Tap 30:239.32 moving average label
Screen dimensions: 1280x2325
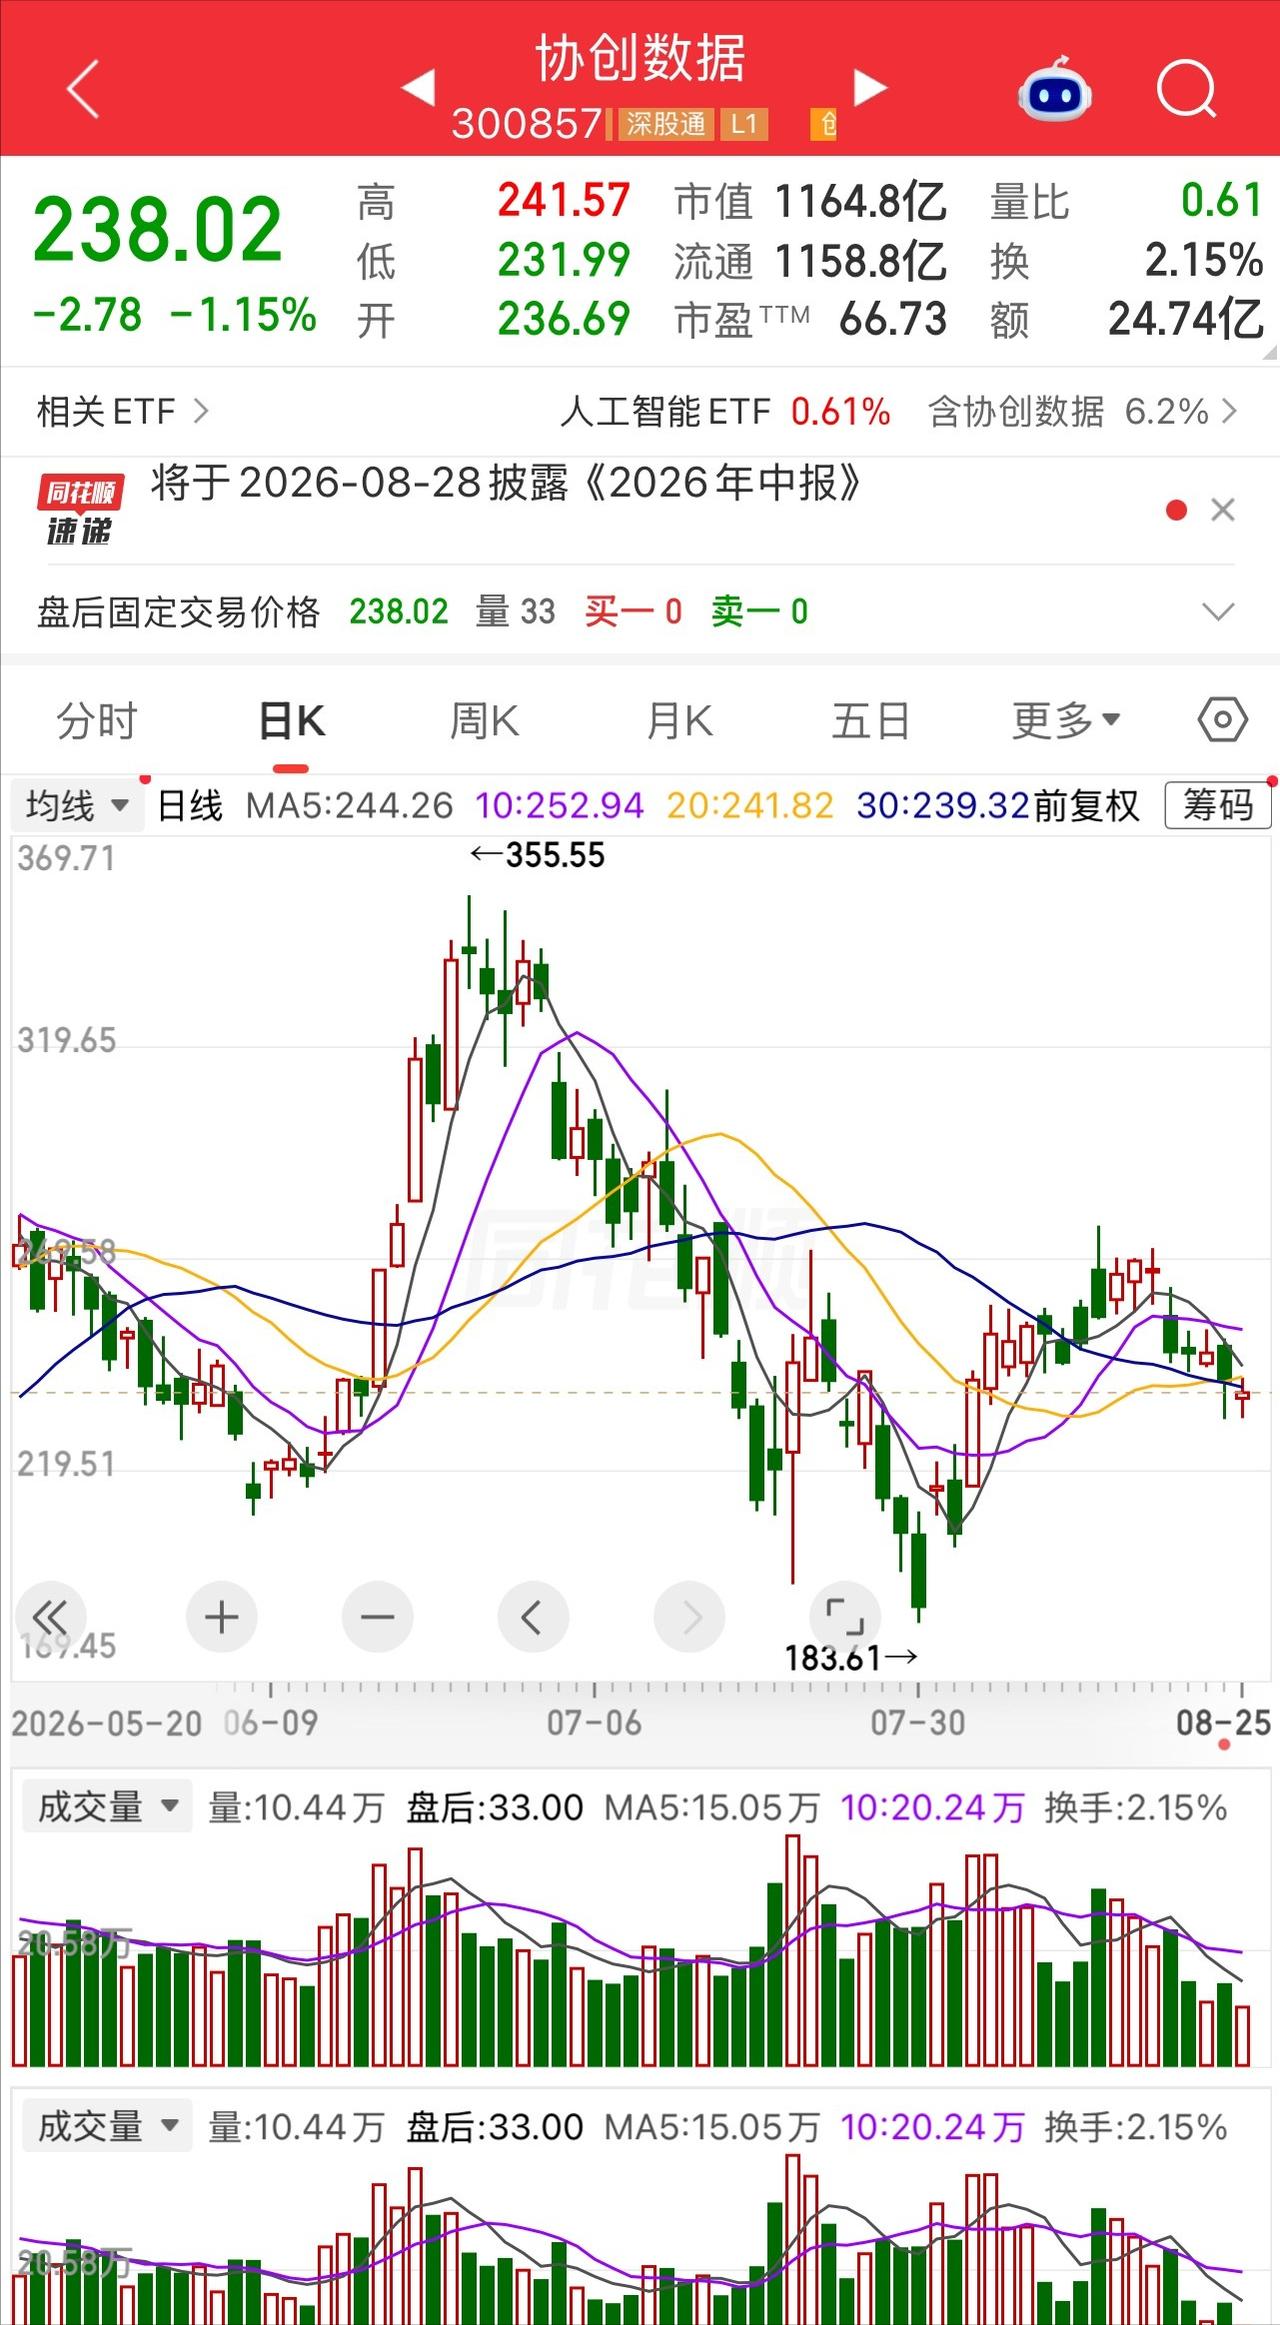(x=943, y=805)
